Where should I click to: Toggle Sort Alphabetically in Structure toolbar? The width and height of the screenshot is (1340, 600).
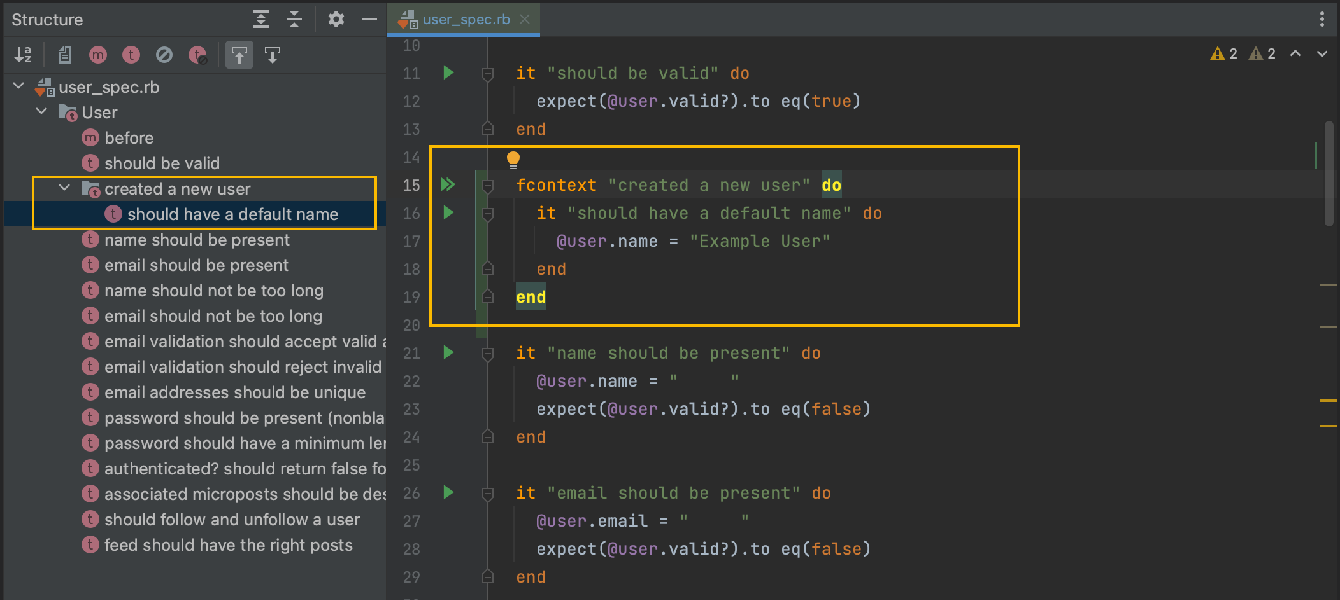(x=23, y=55)
